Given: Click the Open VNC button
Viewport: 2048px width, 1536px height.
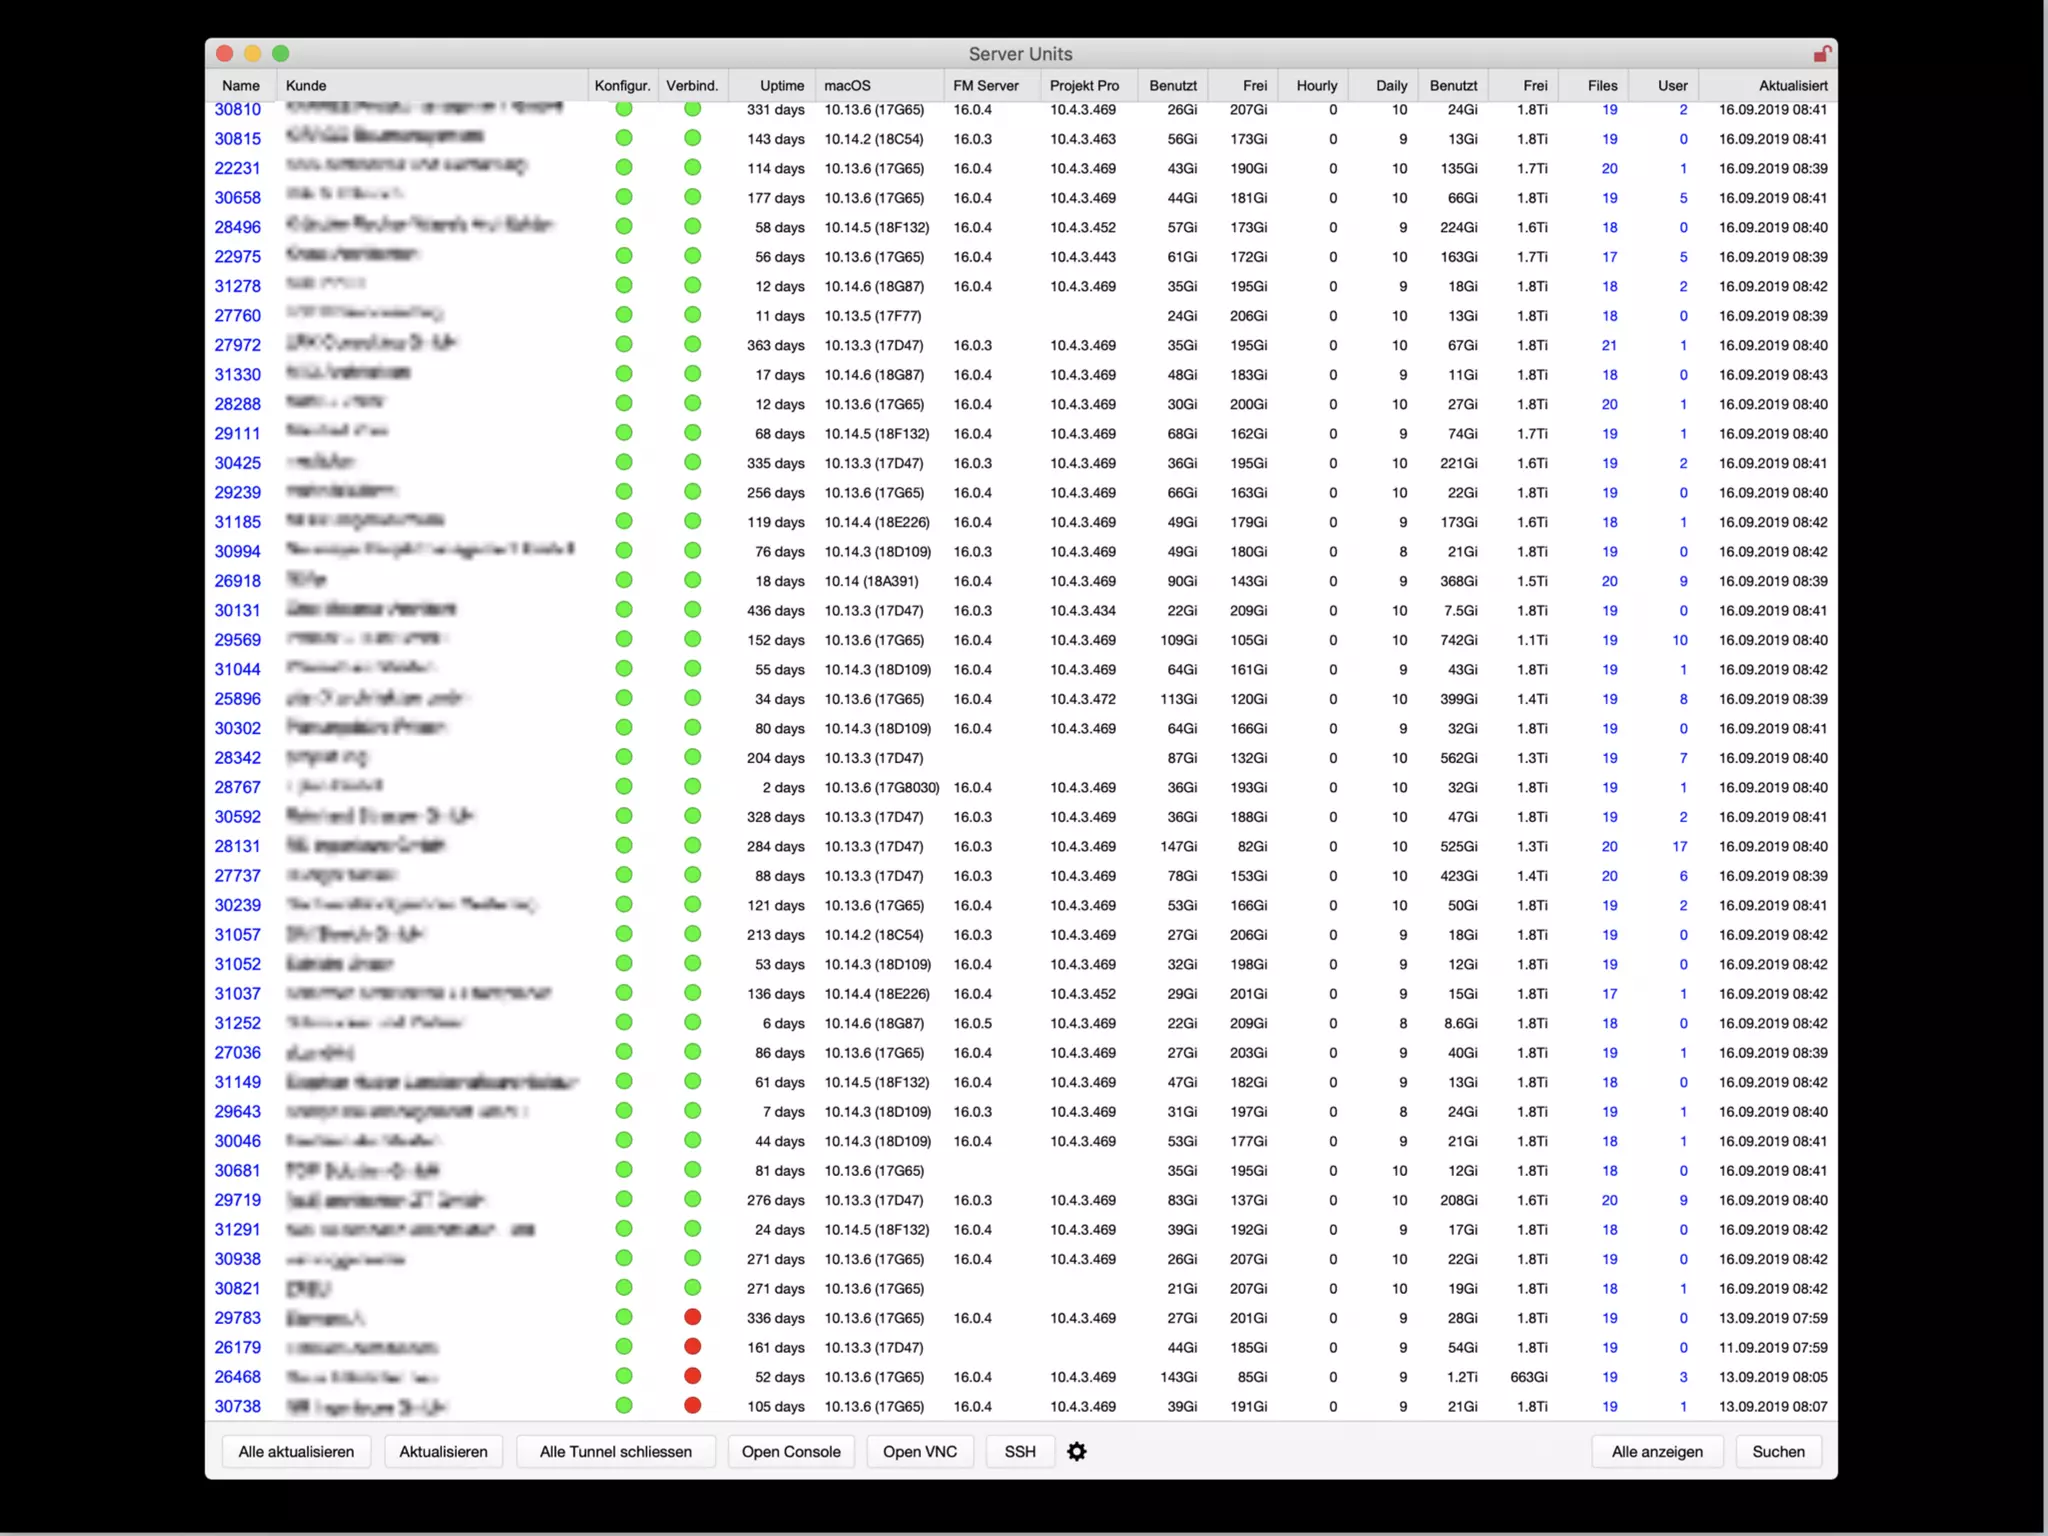Looking at the screenshot, I should coord(919,1451).
